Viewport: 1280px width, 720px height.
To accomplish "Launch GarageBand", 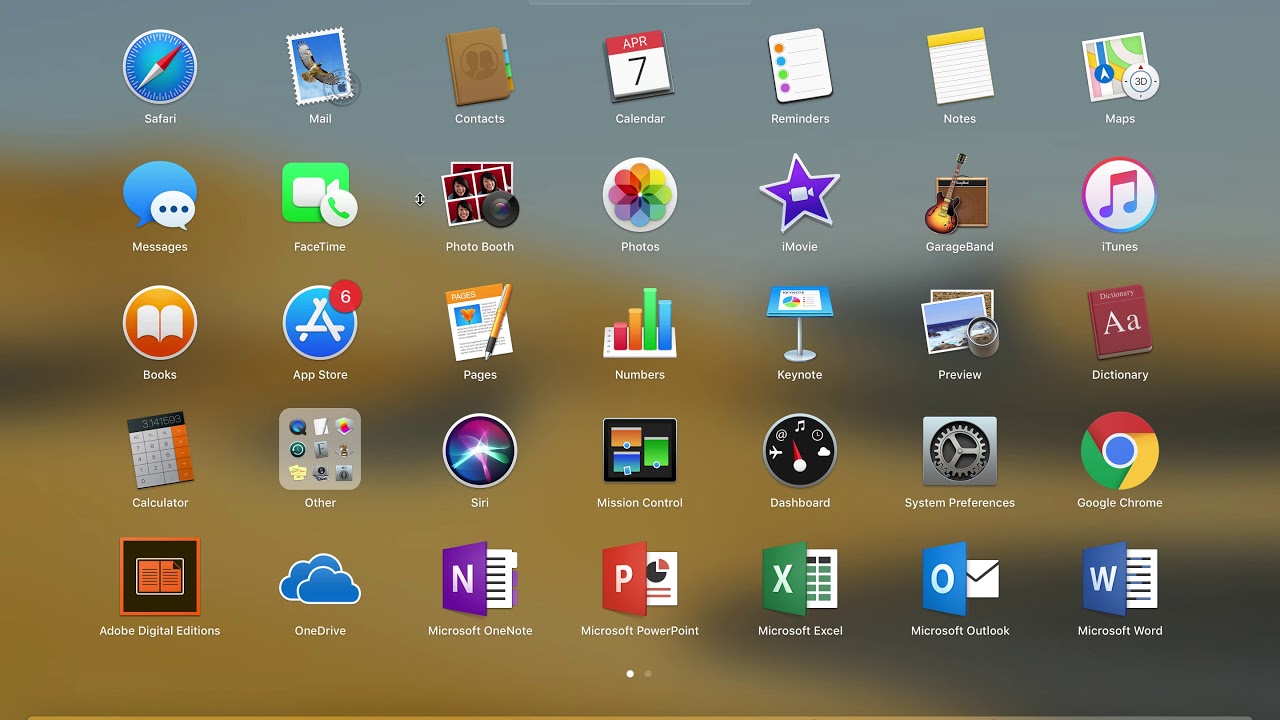I will tap(960, 195).
